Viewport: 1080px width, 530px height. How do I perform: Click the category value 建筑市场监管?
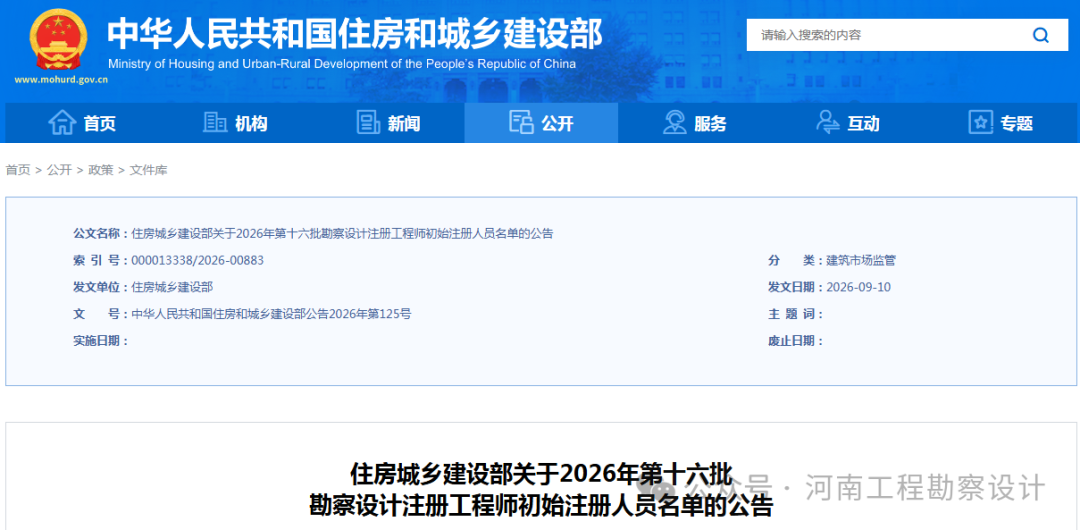tap(861, 261)
